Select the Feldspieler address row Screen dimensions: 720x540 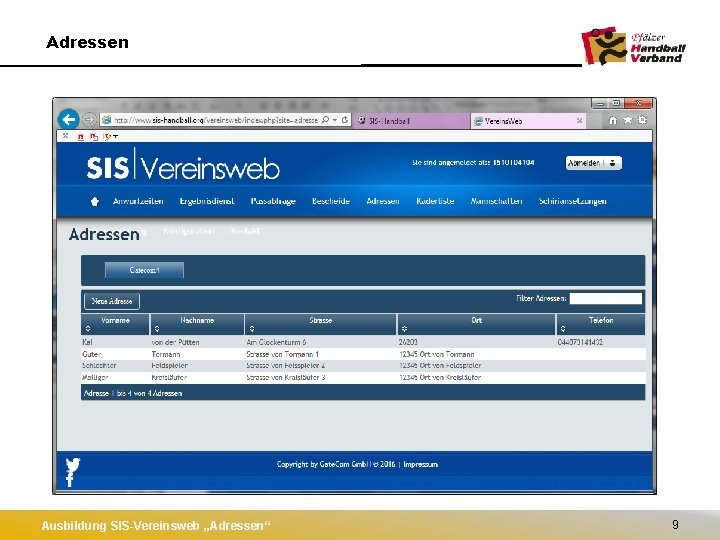363,366
